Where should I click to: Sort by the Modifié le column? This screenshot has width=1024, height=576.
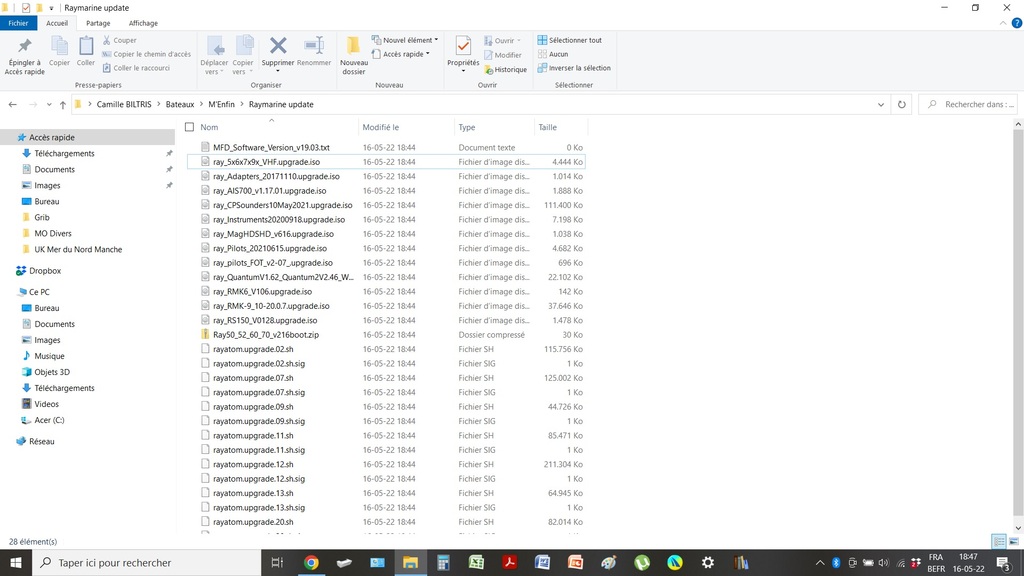[381, 127]
